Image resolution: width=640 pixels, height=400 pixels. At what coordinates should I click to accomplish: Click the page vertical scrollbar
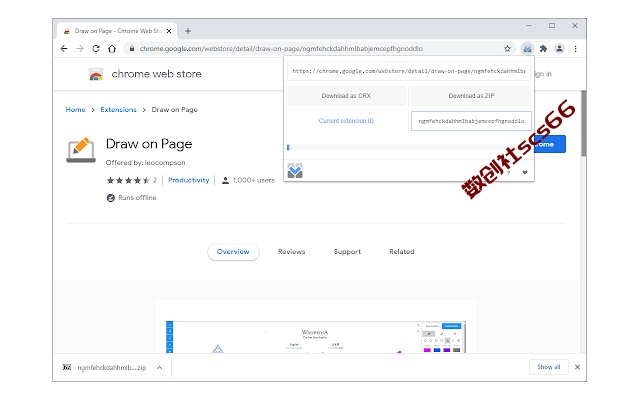click(584, 123)
